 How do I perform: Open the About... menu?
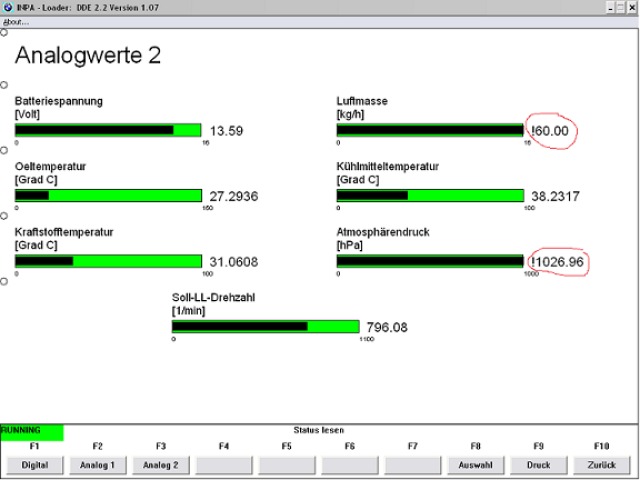16,21
